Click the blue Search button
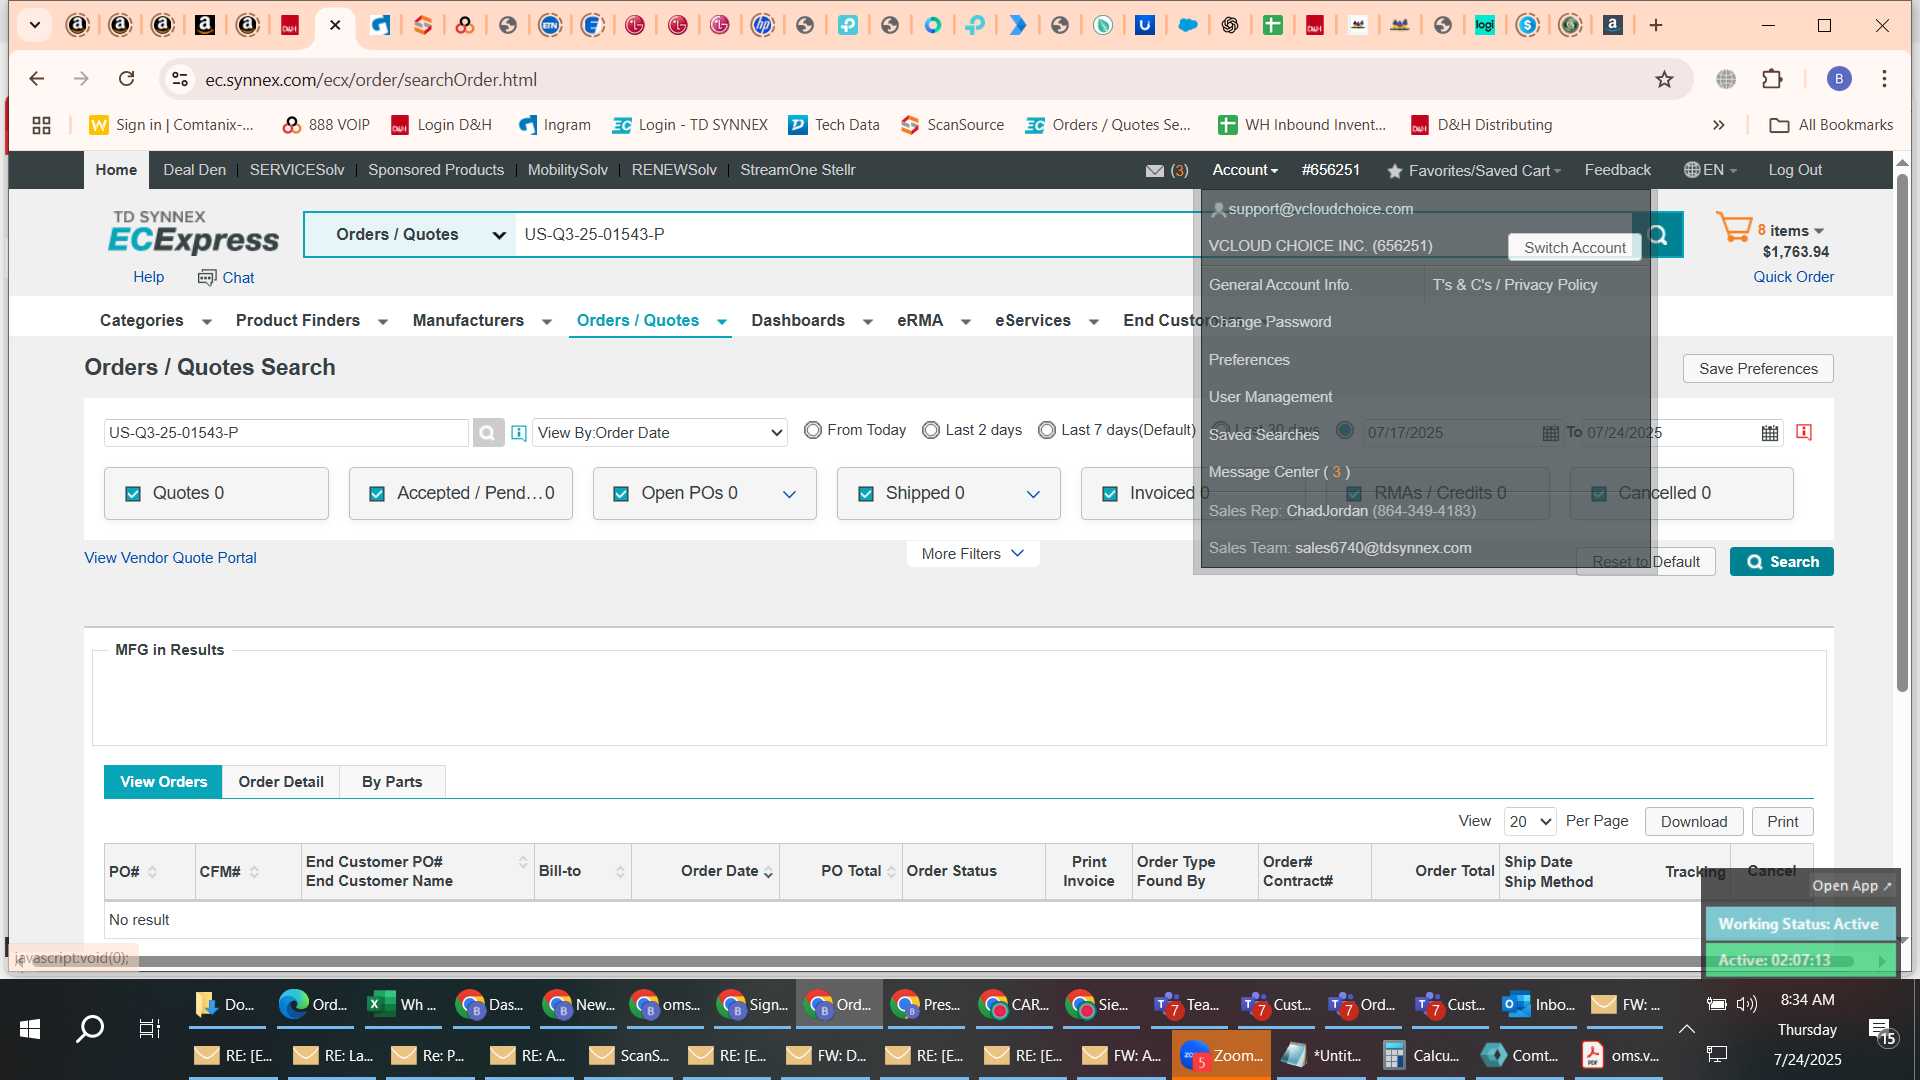Screen dimensions: 1920x1080 [x=1782, y=562]
